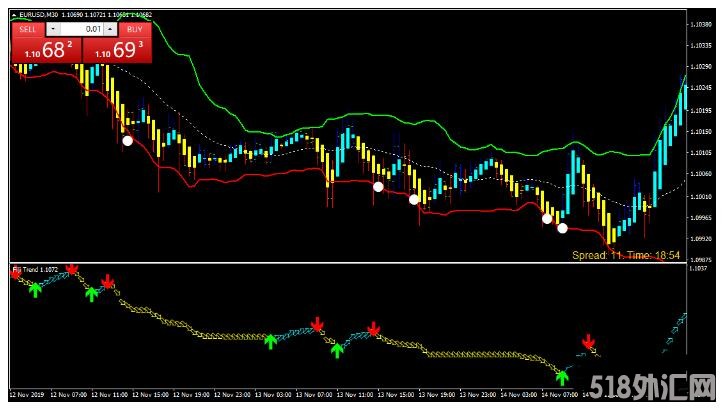
Task: Click the Spread and Time status text
Action: tap(625, 256)
